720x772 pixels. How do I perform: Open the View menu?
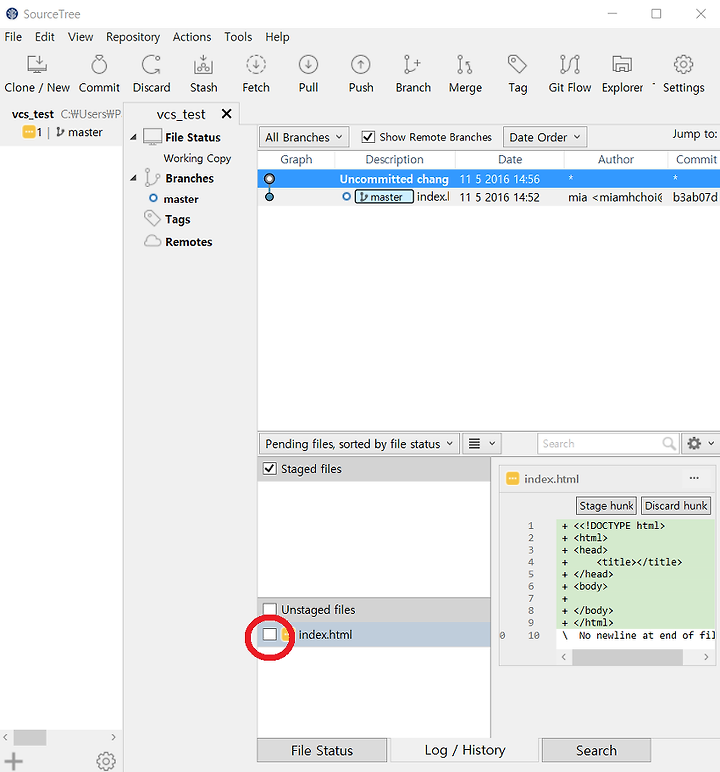pos(80,37)
